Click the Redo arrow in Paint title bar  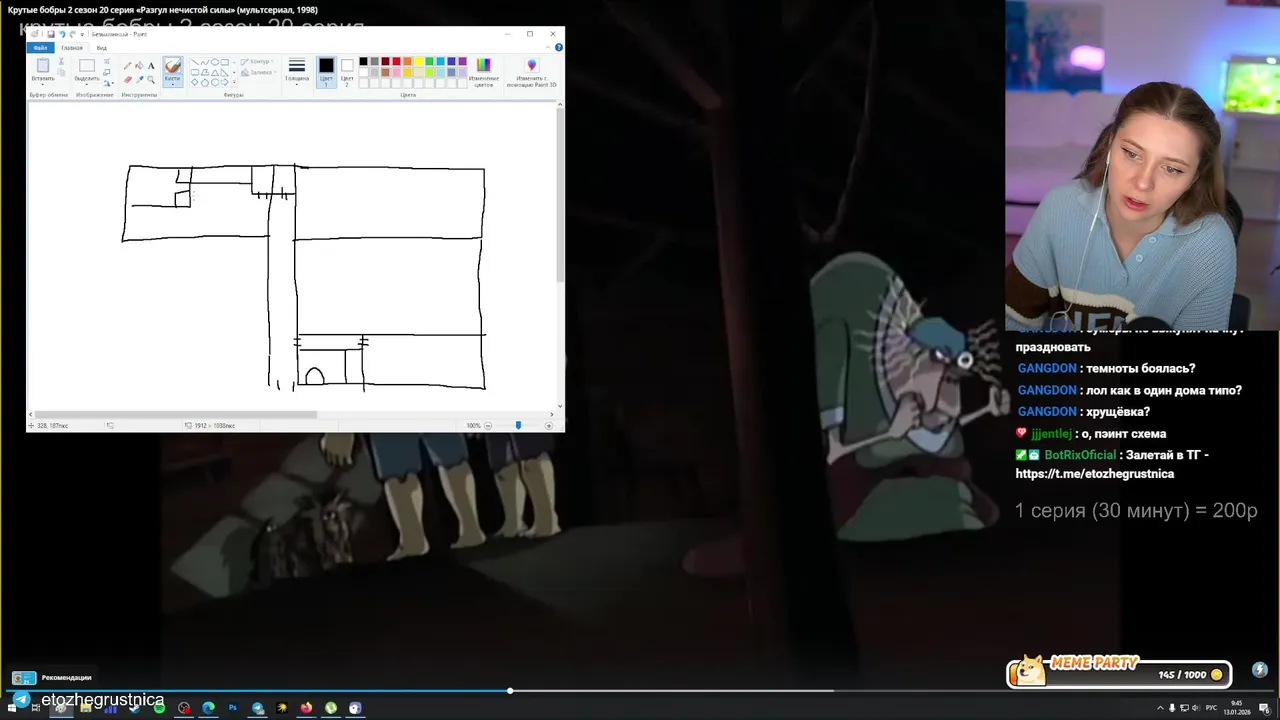click(72, 34)
